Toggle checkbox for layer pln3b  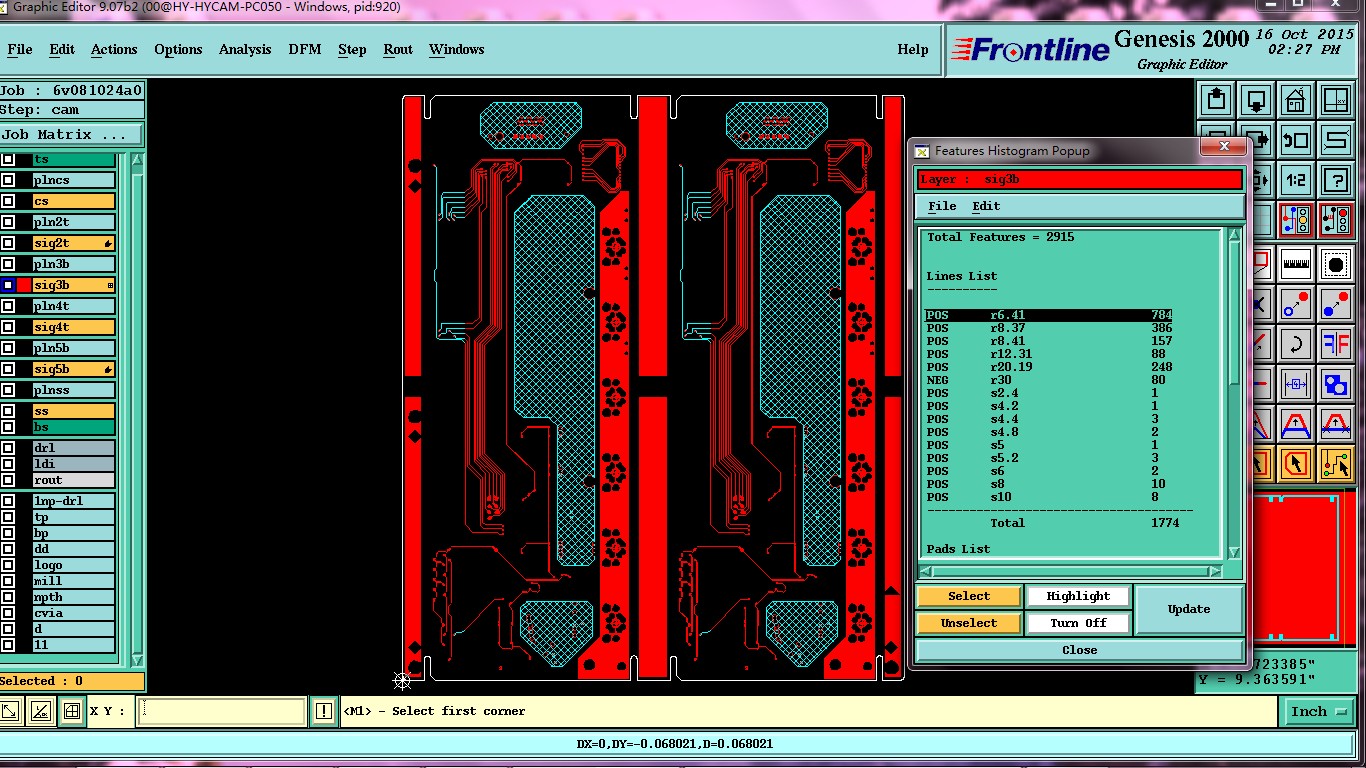8,264
